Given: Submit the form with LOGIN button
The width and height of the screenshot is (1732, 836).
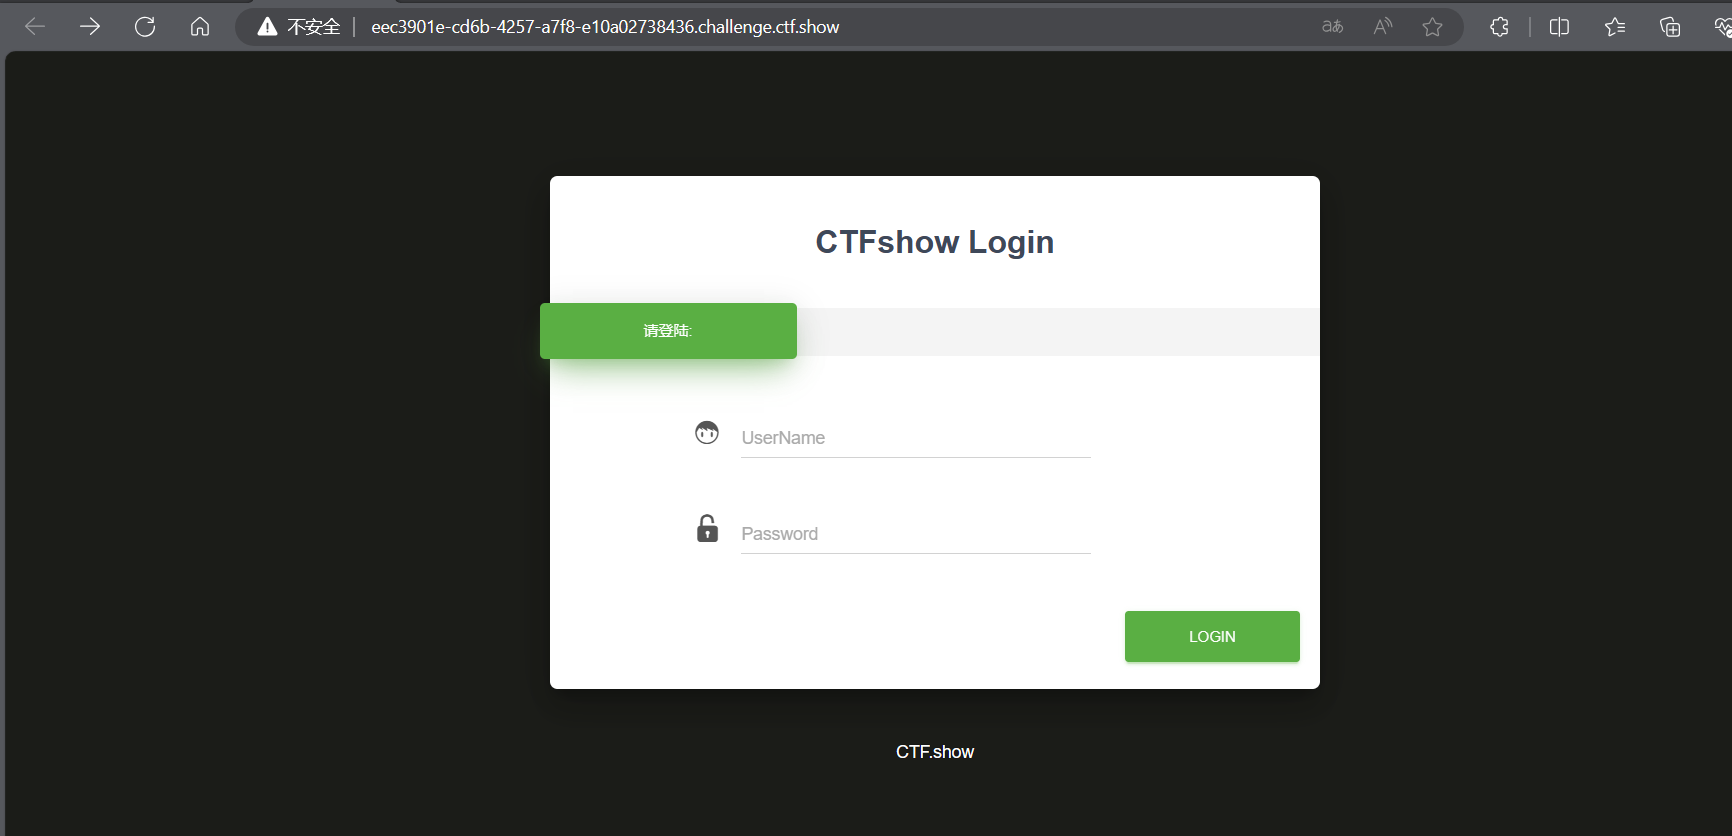Looking at the screenshot, I should click(1212, 636).
